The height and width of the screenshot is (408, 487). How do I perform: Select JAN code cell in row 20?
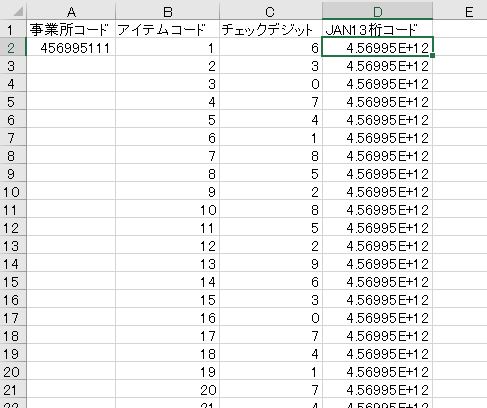tap(377, 372)
